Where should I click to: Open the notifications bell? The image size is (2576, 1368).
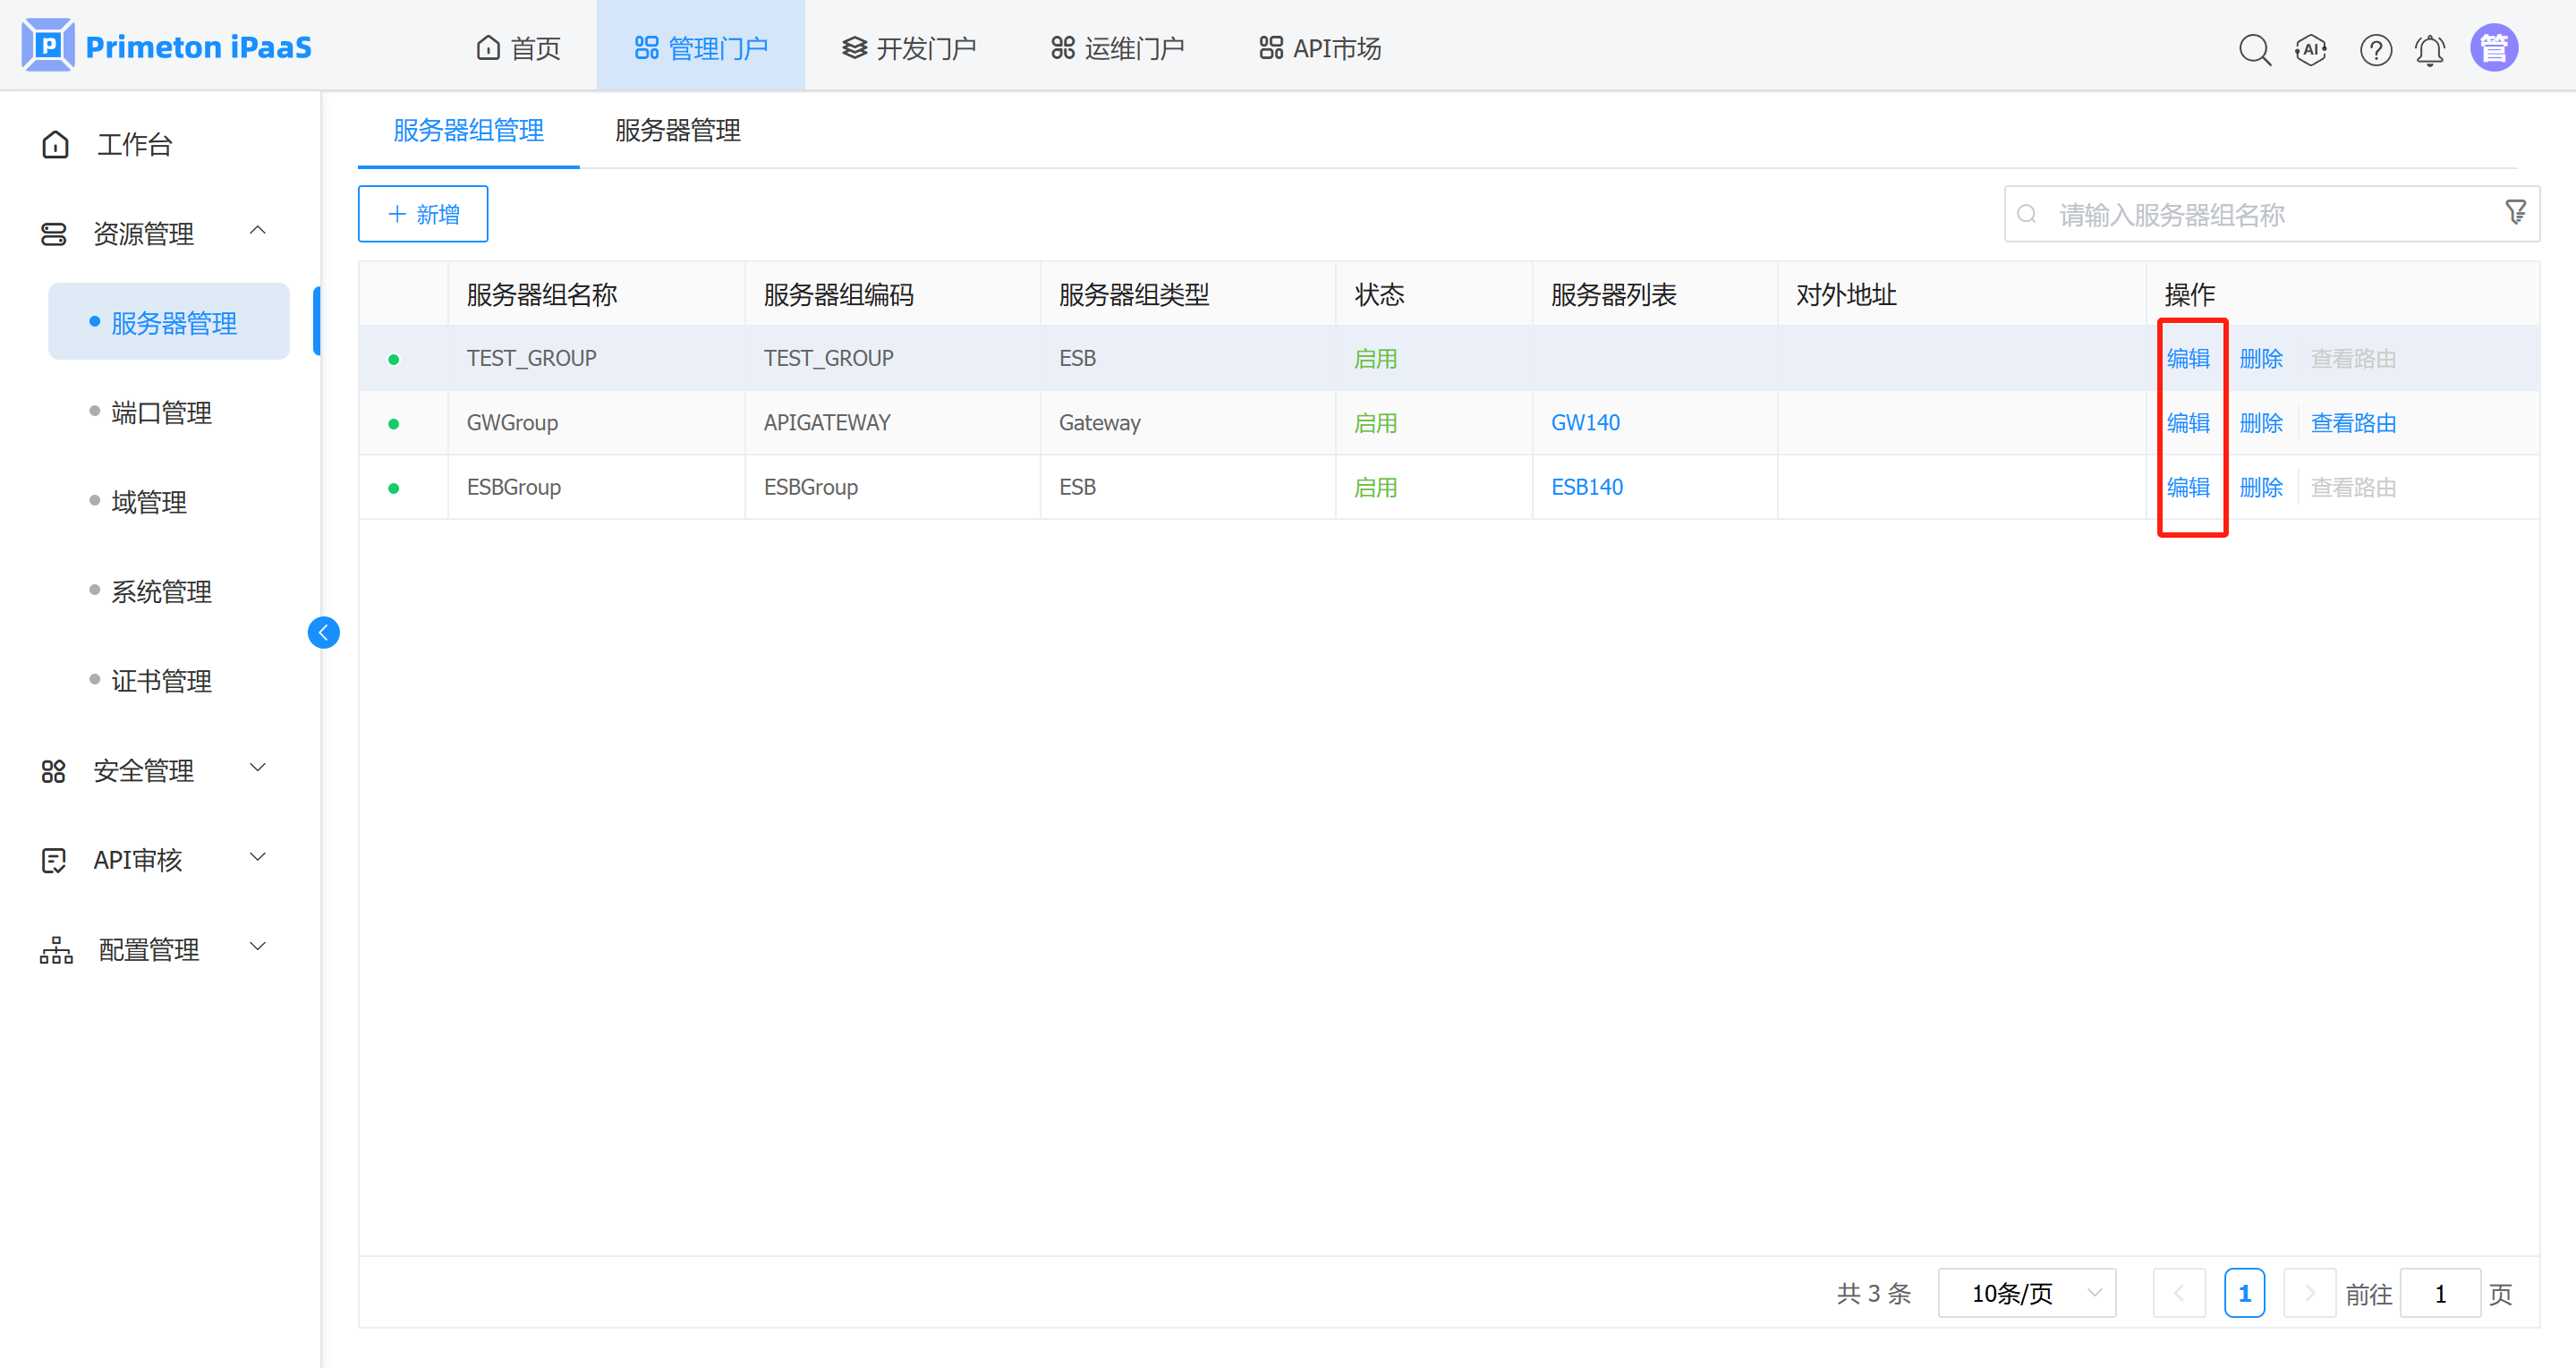point(2431,49)
